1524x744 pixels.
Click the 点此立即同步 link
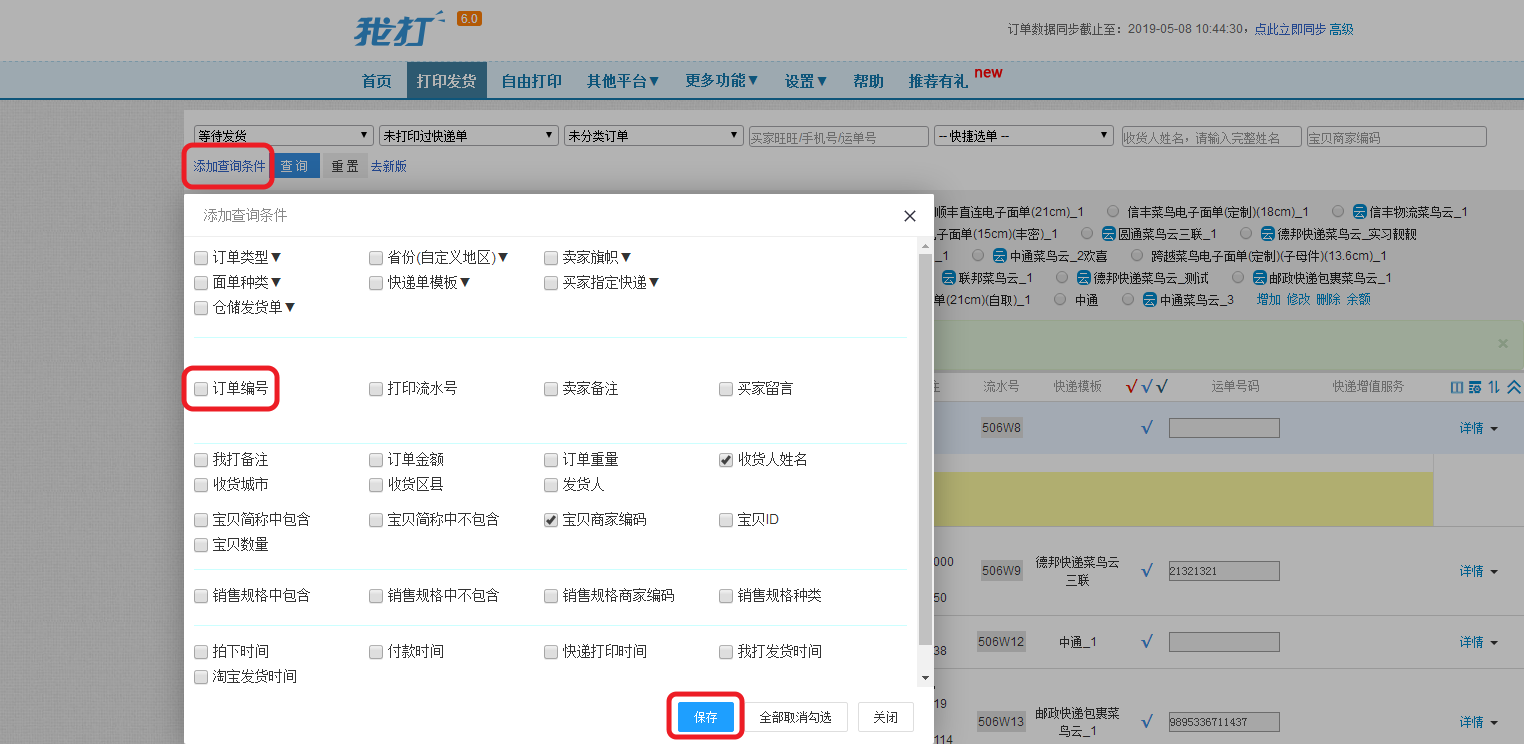(1290, 29)
